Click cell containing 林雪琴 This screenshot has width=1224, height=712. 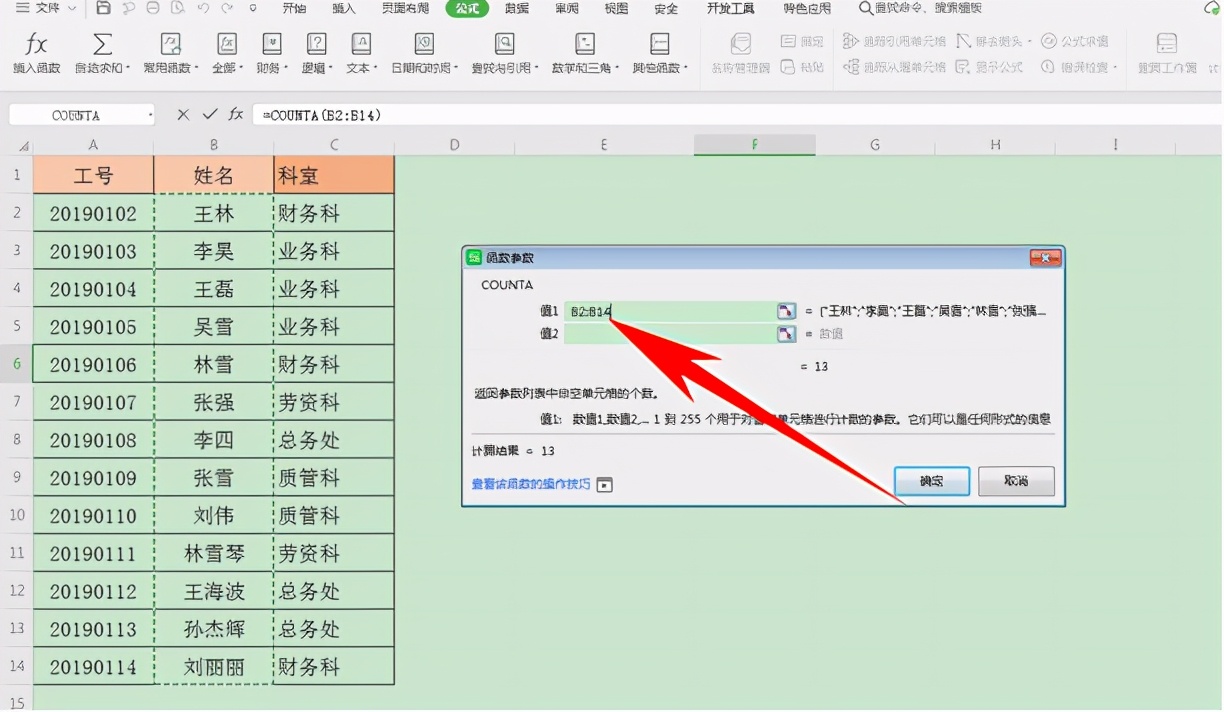point(214,553)
